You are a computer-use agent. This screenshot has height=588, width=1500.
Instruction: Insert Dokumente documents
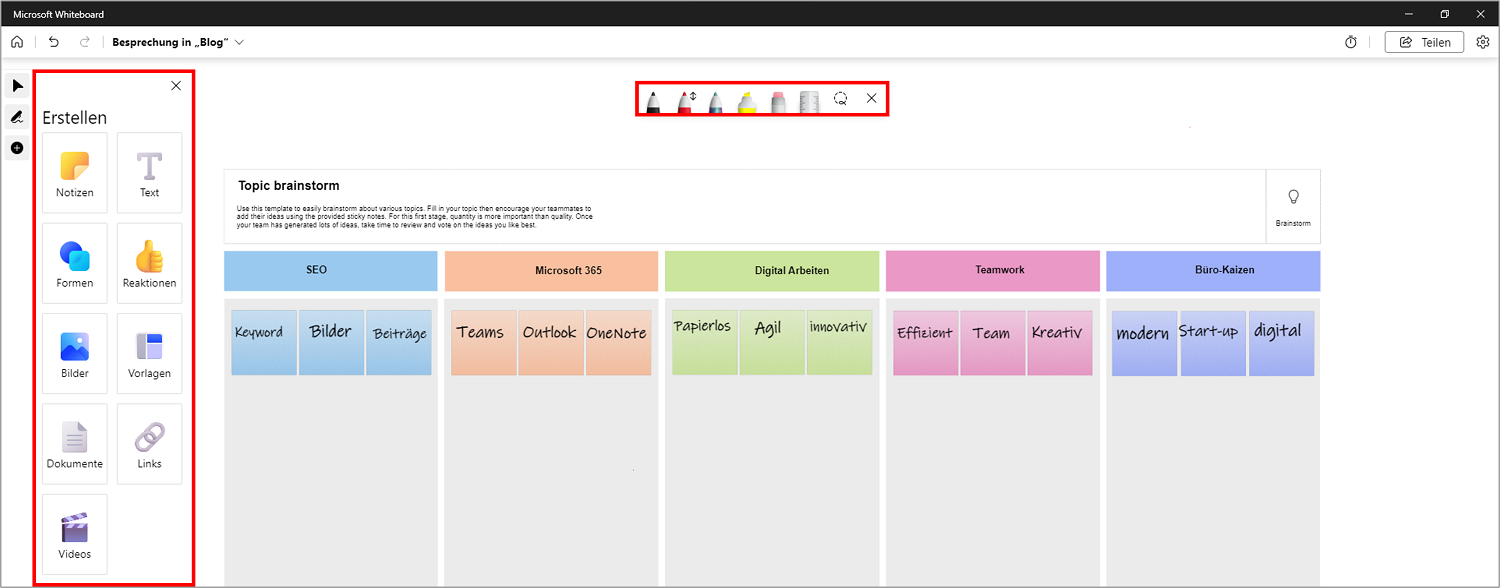coord(75,444)
